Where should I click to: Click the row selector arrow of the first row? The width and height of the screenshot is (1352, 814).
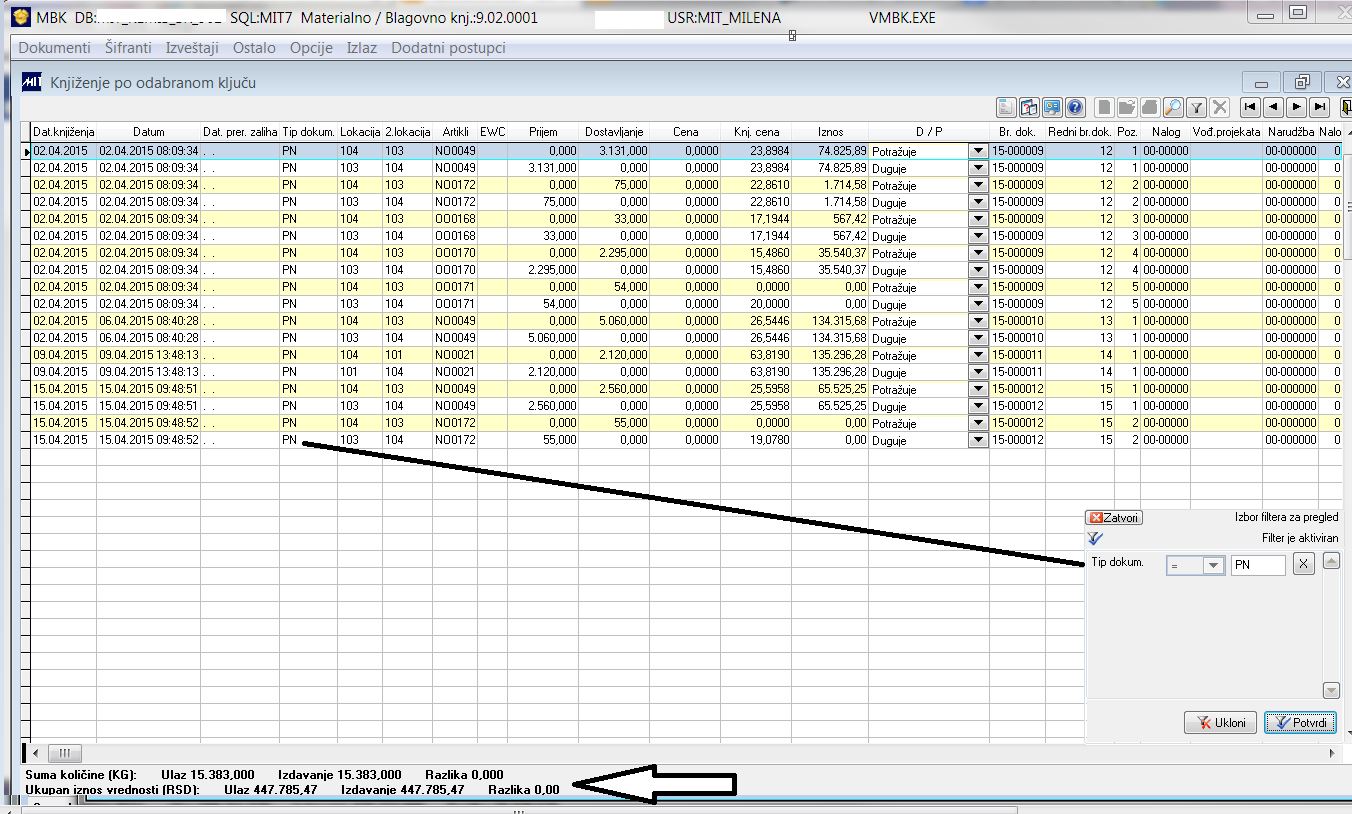pos(26,151)
